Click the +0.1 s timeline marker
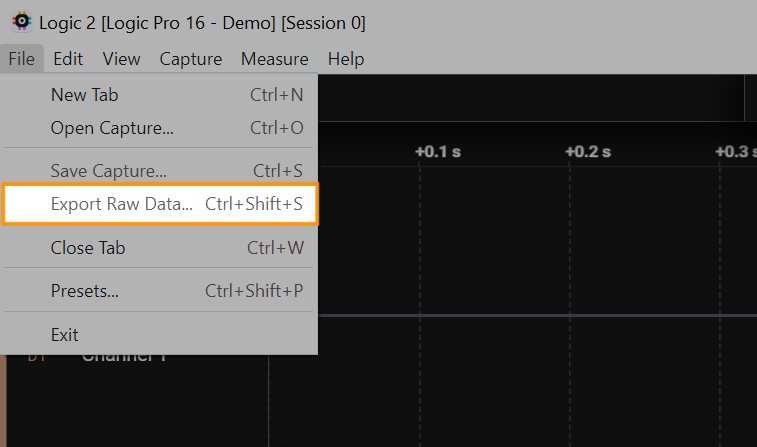Screen dimensions: 757x447 click(437, 152)
